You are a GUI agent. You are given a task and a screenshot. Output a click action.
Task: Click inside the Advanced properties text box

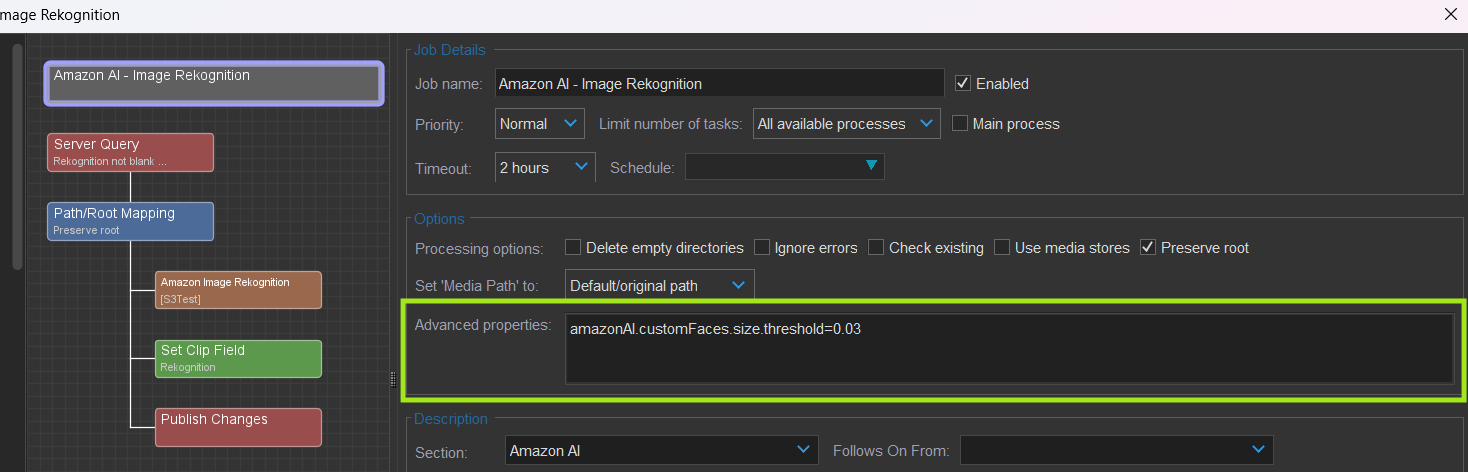(1009, 348)
